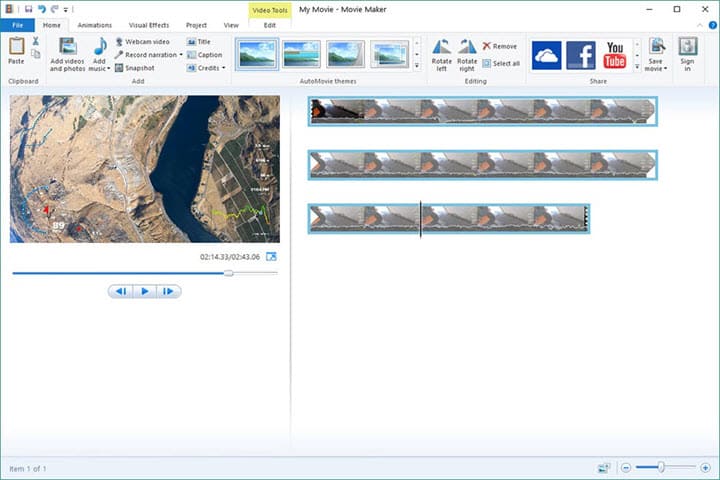Rotate the clip right
This screenshot has height=480, width=720.
[467, 54]
